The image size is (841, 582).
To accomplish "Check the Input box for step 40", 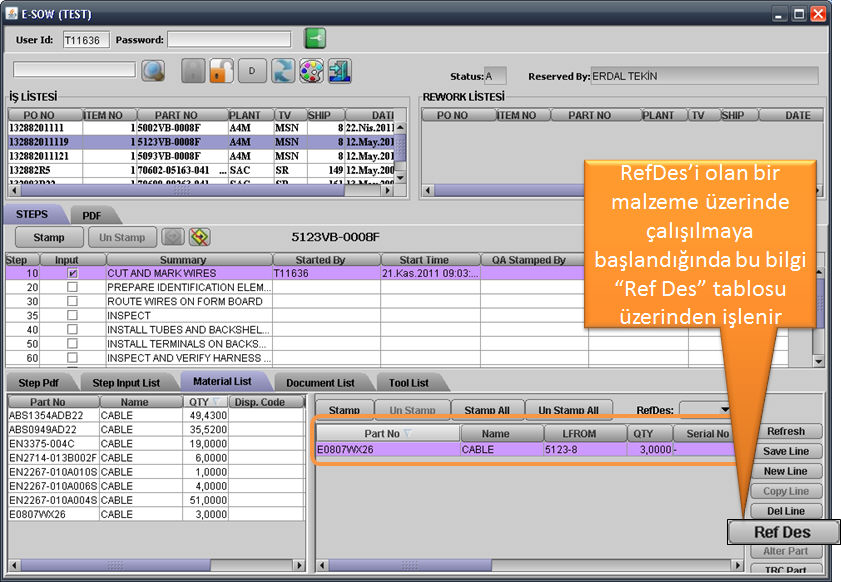I will (72, 329).
